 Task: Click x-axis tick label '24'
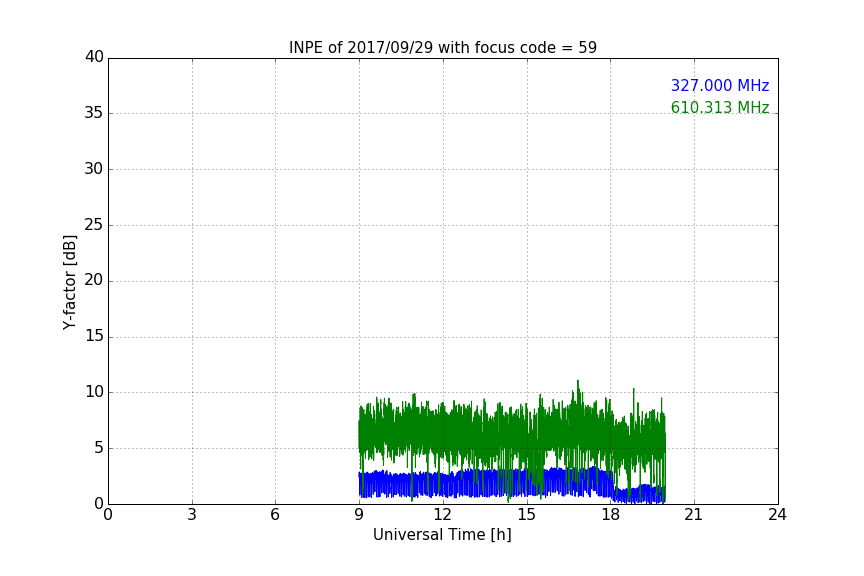(x=777, y=515)
